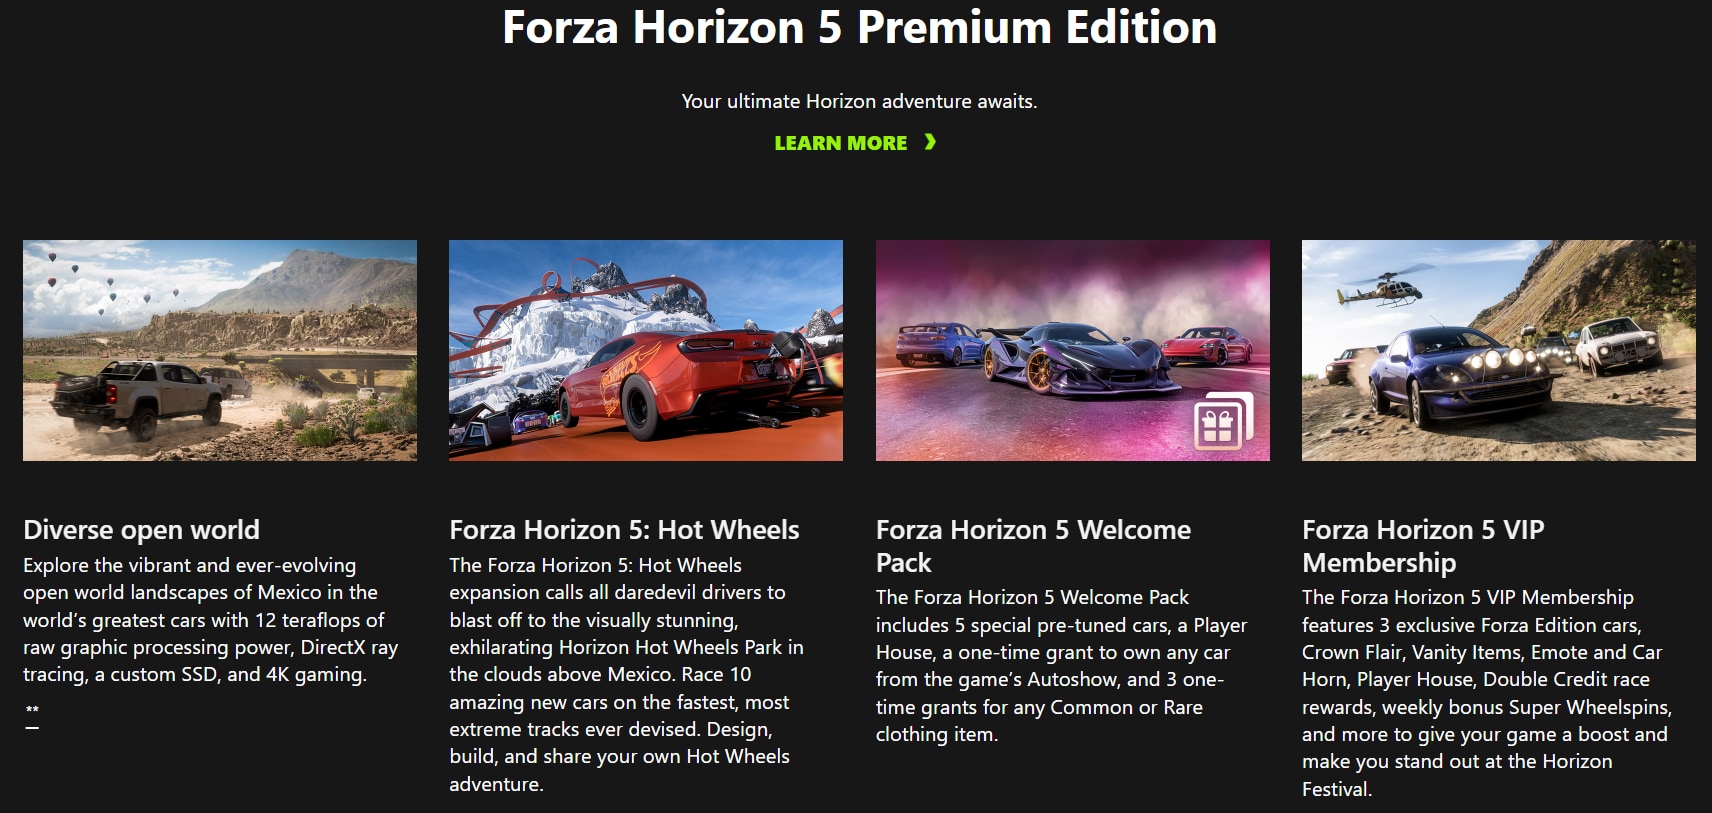This screenshot has height=813, width=1712.
Task: Open the Forza Horizon 5 VIP Membership heading
Action: (1423, 546)
